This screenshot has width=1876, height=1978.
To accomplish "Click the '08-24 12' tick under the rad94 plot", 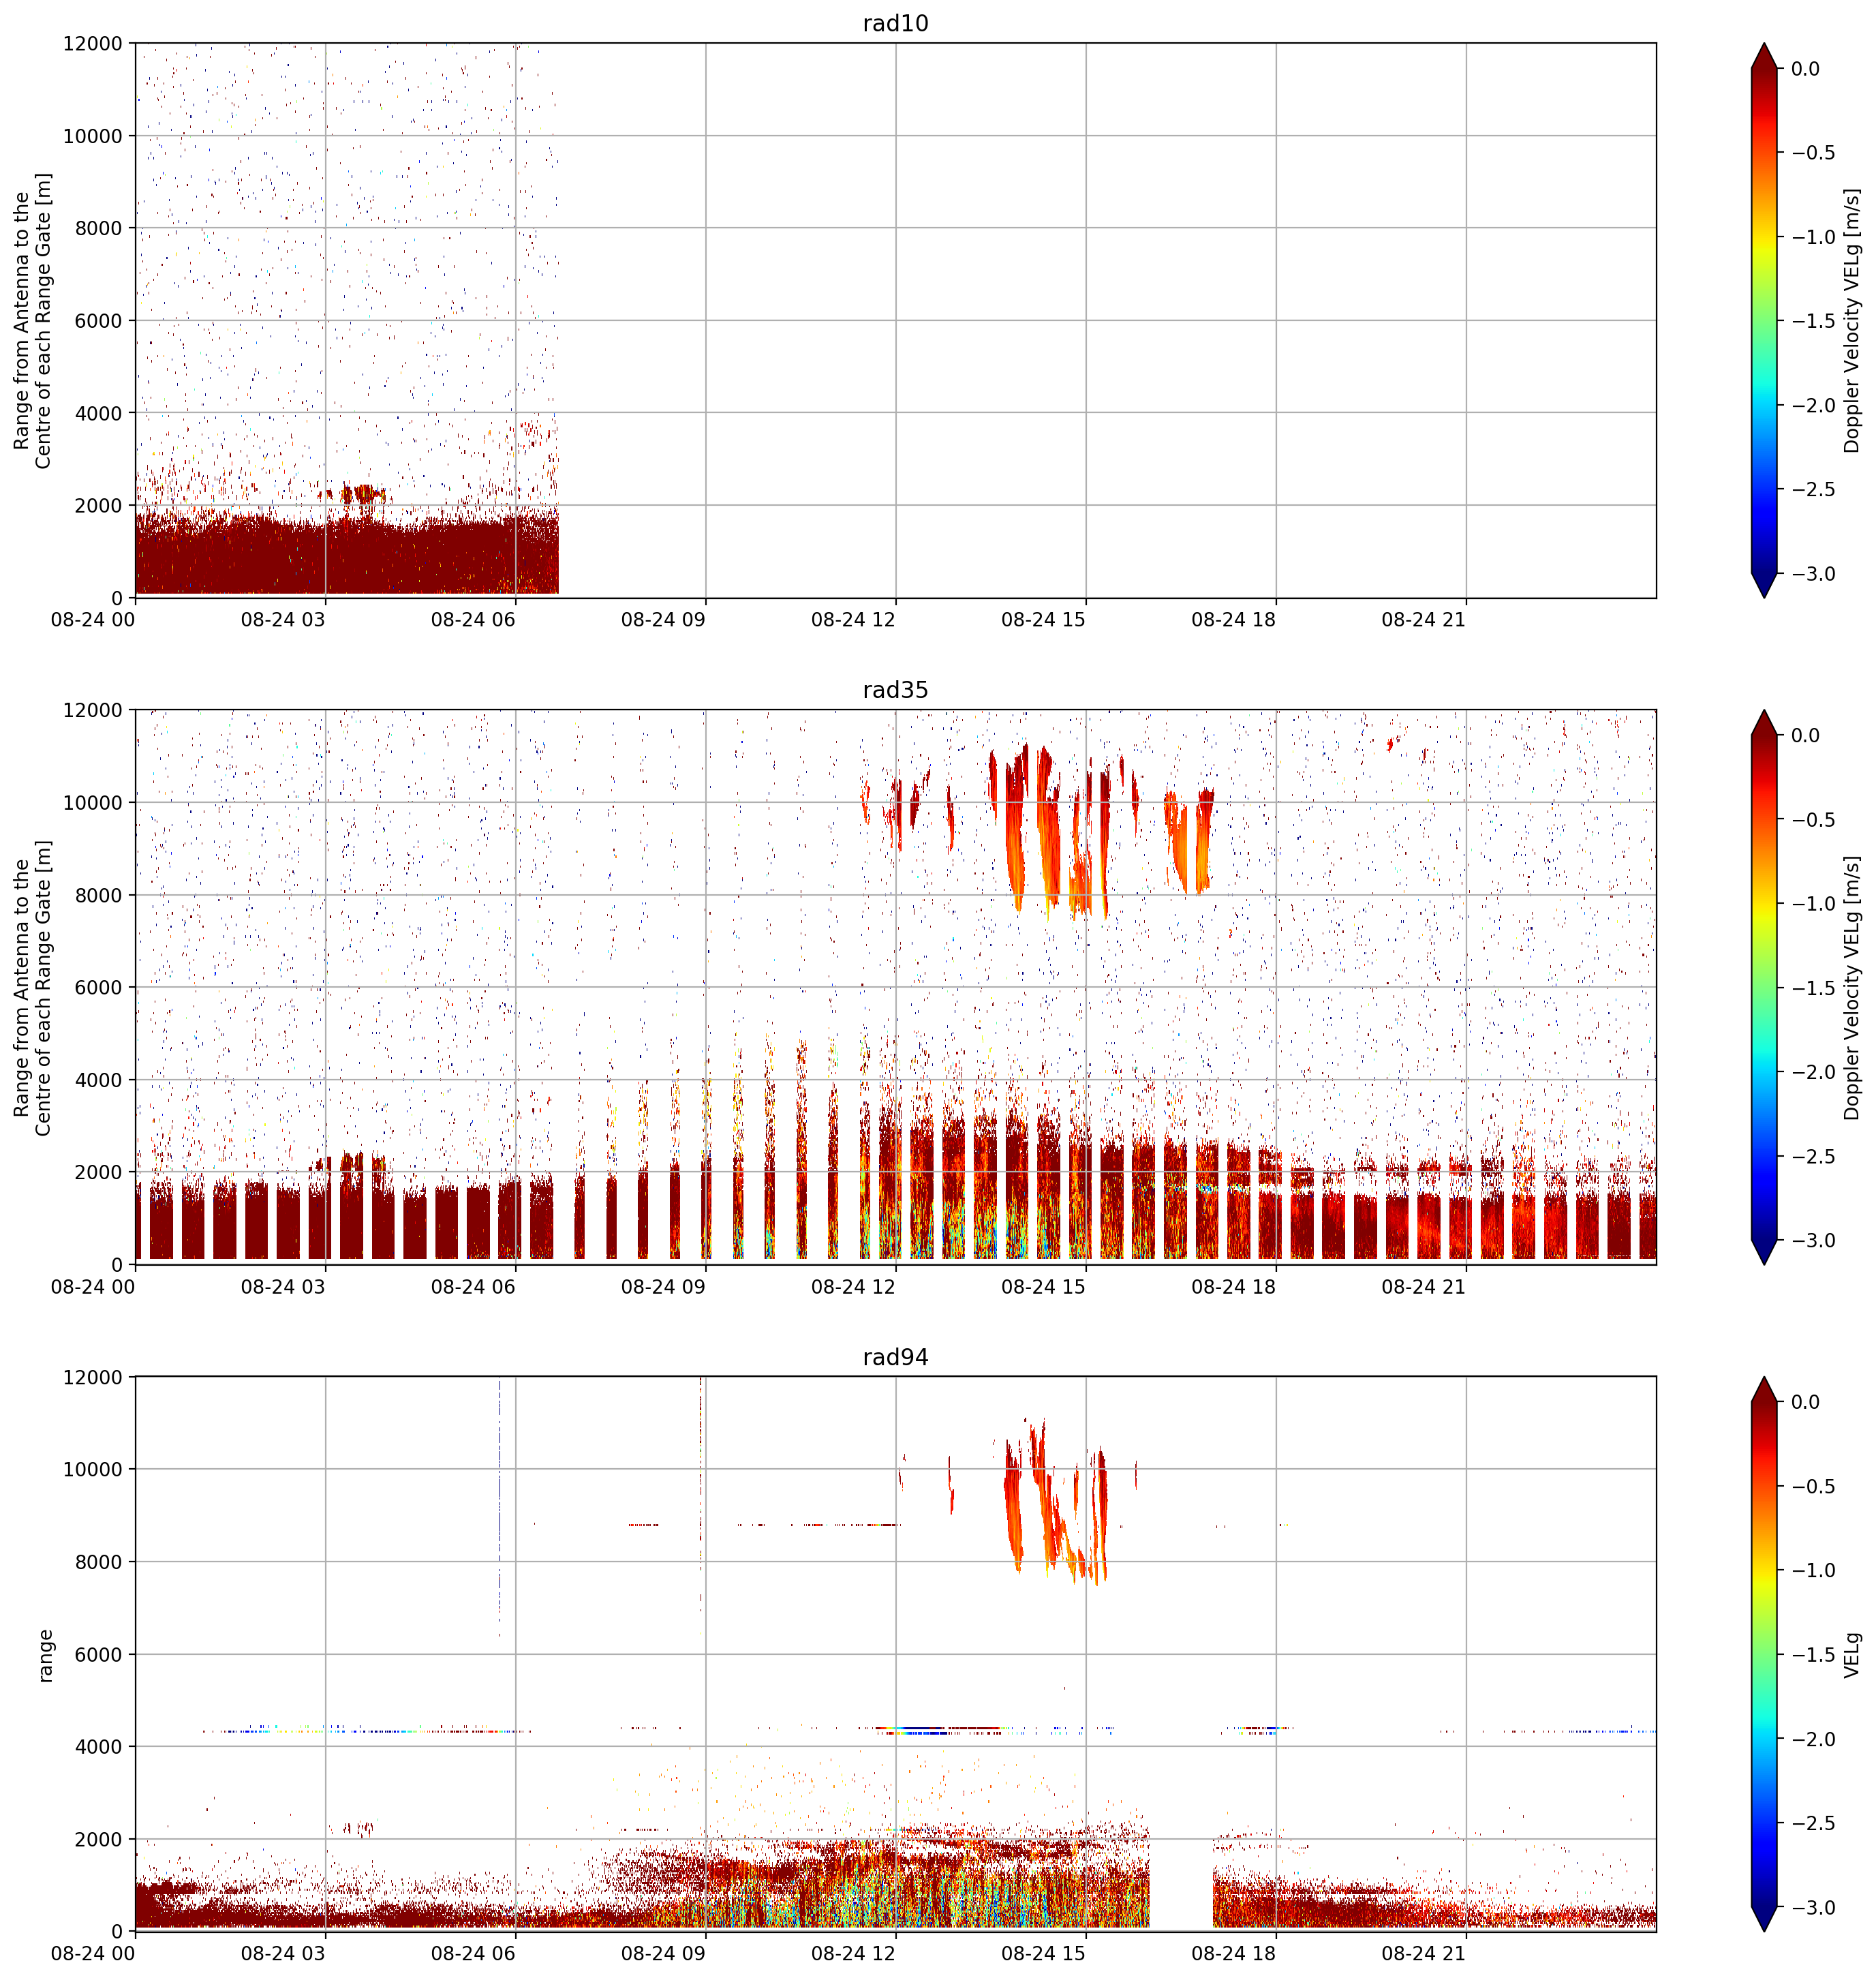I will tap(853, 1953).
